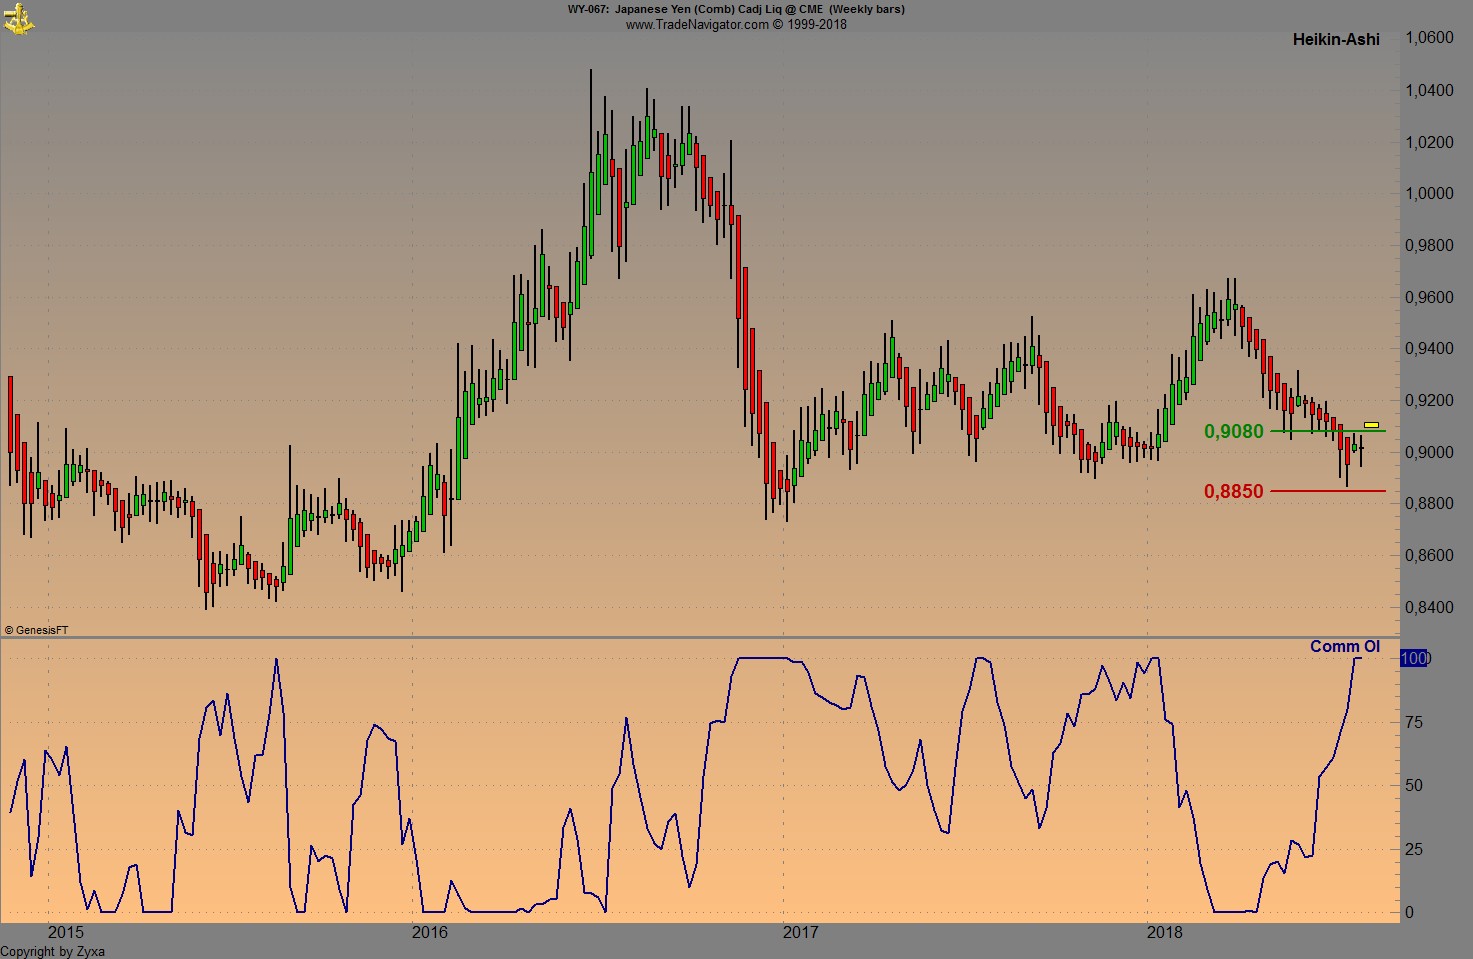The height and width of the screenshot is (959, 1473).
Task: Click the red '0,8850' price label
Action: [1234, 491]
